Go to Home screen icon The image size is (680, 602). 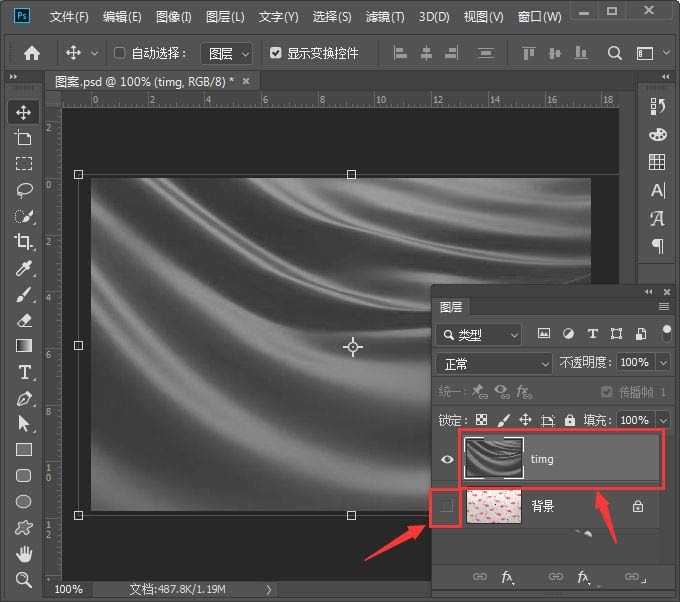(32, 53)
